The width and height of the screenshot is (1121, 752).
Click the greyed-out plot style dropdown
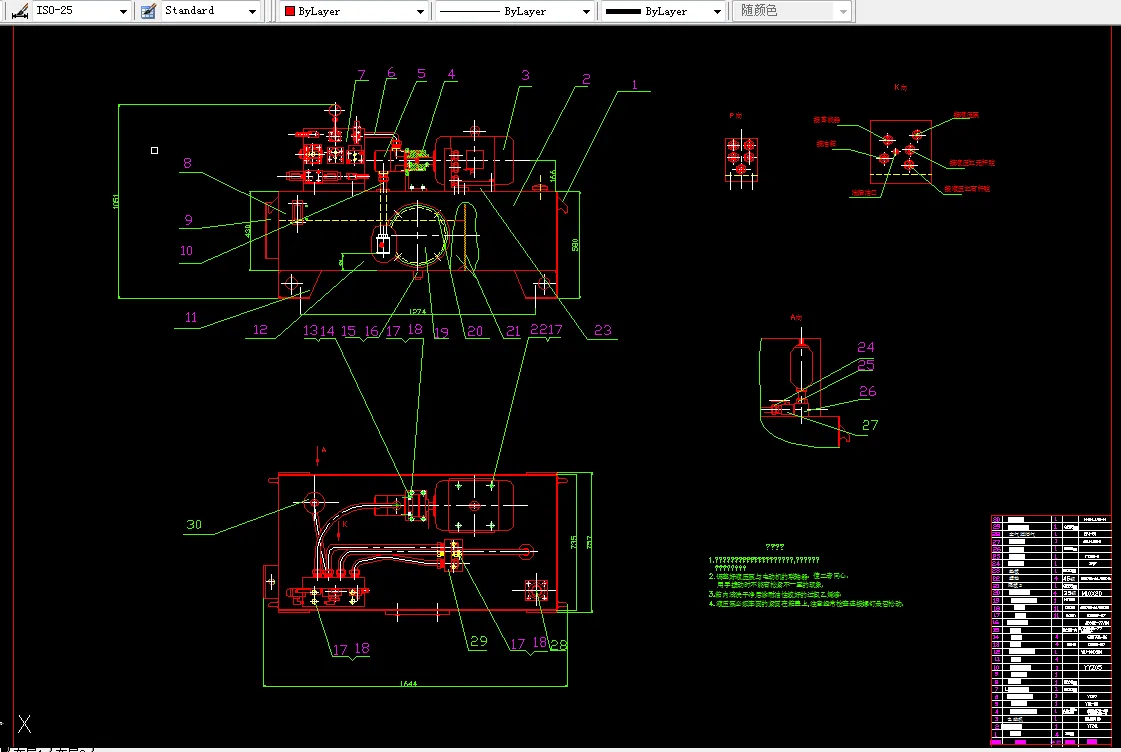792,11
